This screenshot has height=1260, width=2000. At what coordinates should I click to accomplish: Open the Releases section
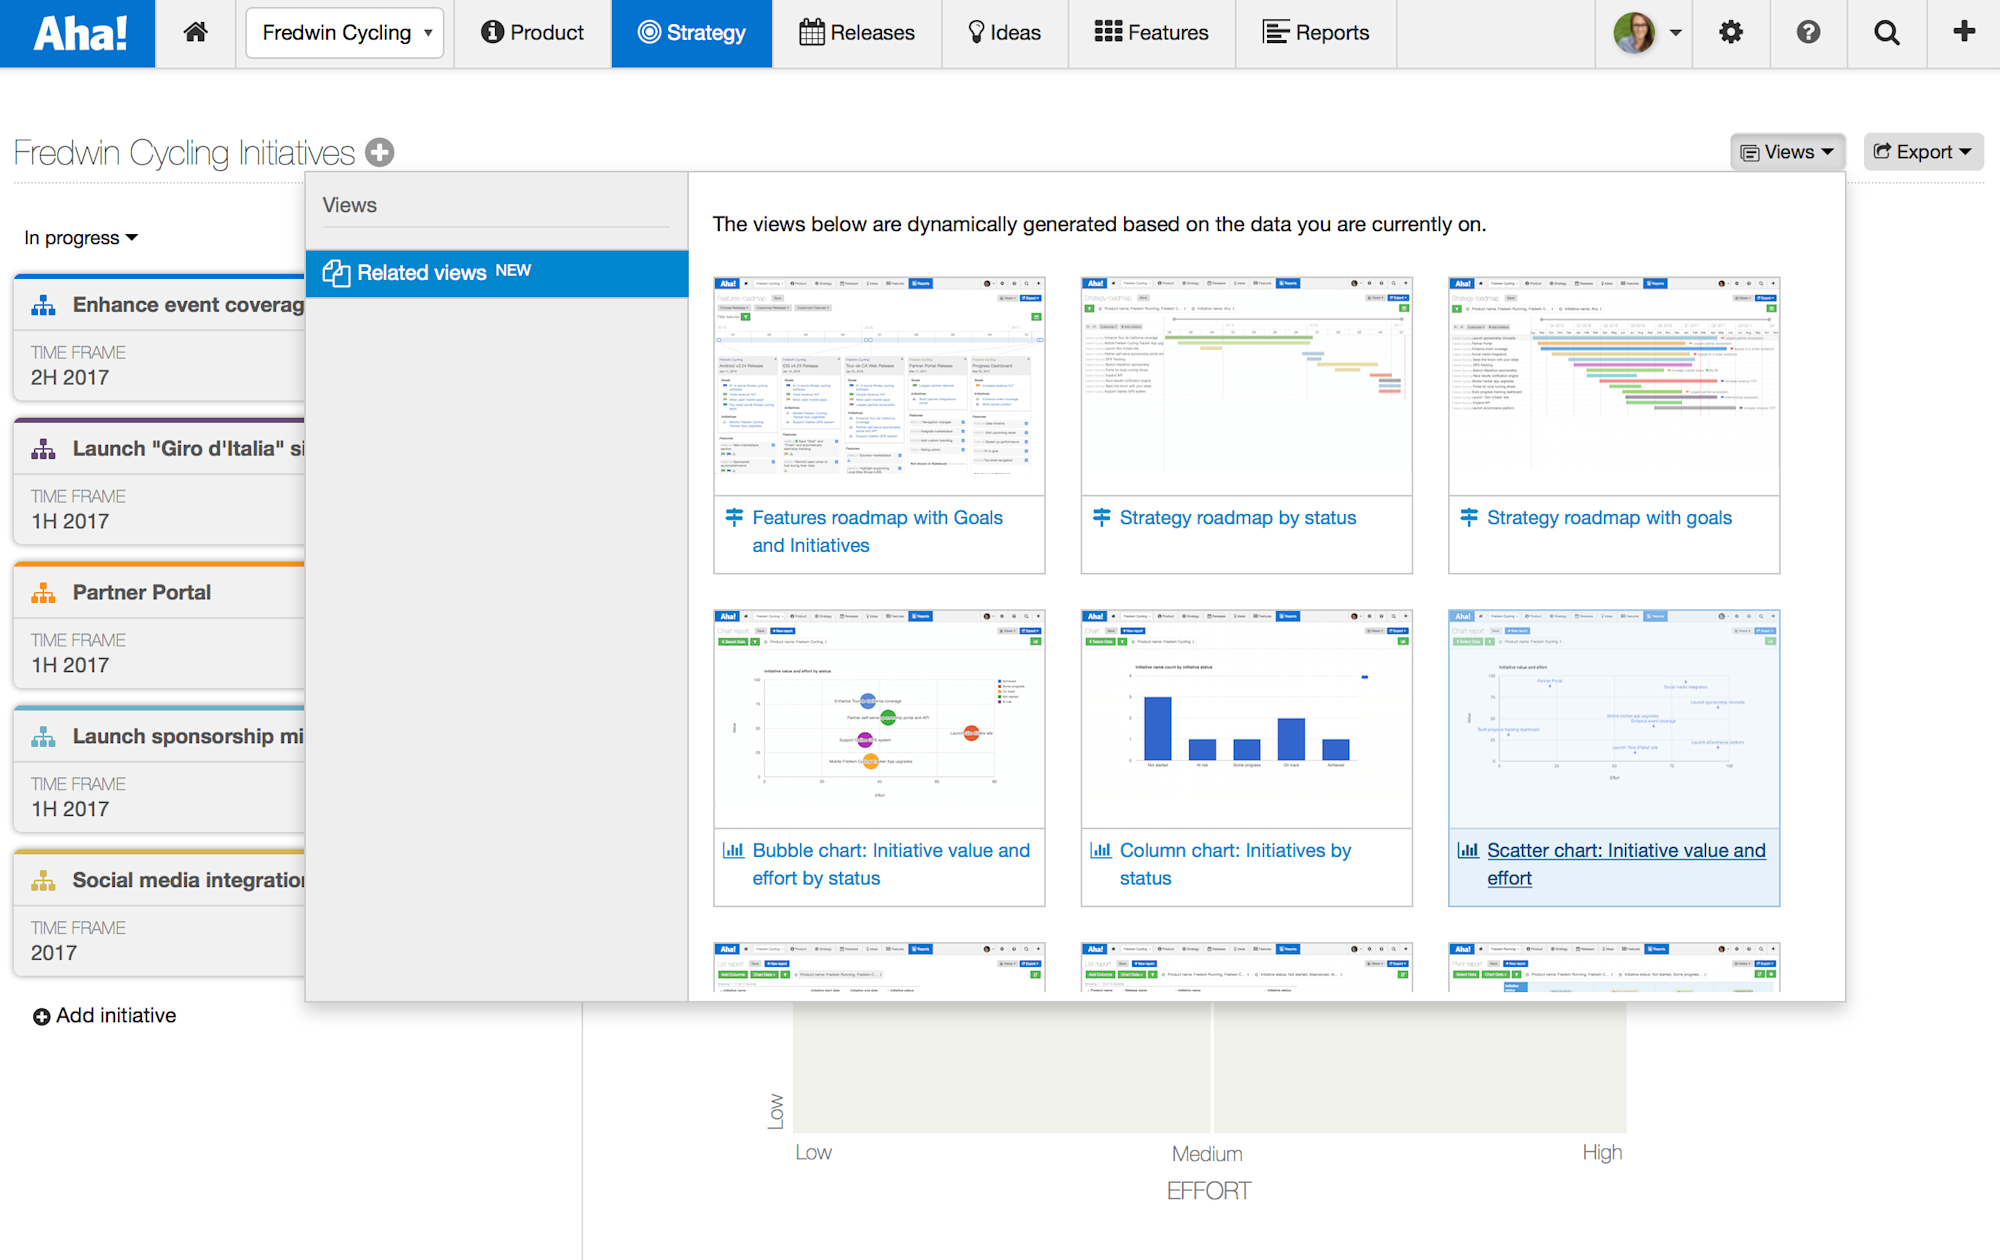click(x=858, y=32)
